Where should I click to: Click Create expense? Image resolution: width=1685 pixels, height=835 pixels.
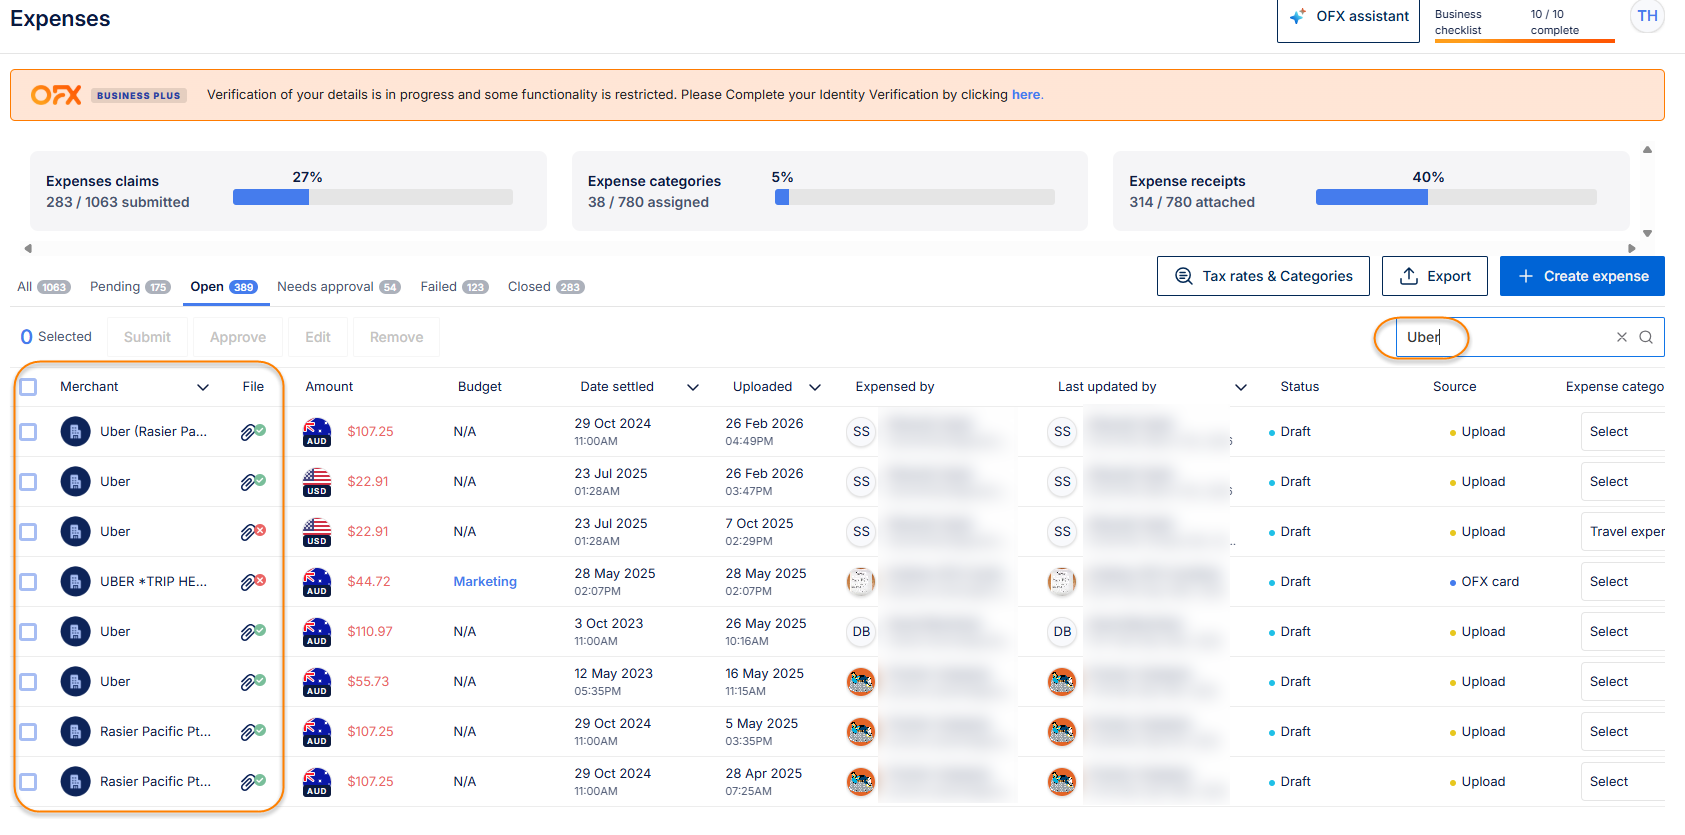[x=1582, y=276]
